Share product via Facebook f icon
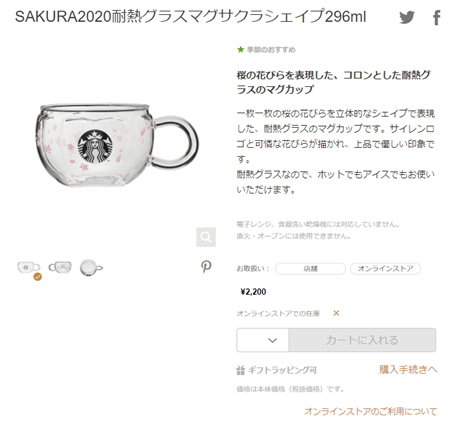This screenshot has height=435, width=456. point(437,17)
